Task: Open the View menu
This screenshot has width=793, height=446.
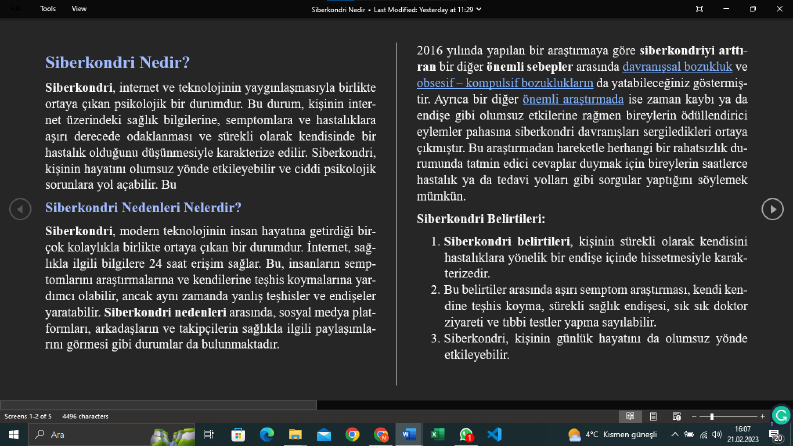Action: pyautogui.click(x=79, y=9)
